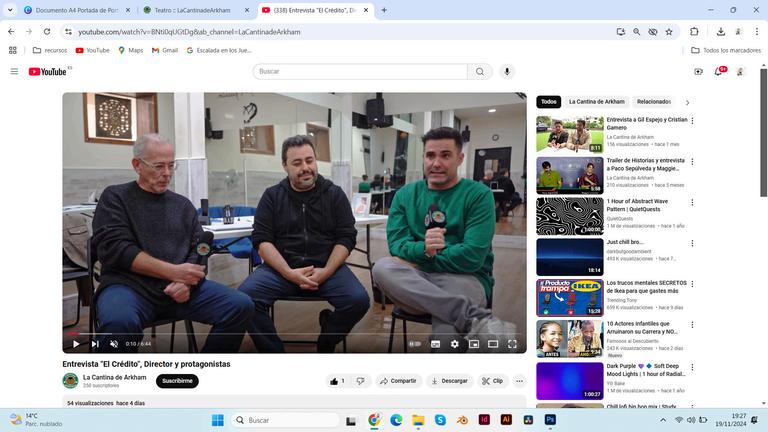The height and width of the screenshot is (432, 768).
Task: Click the YouTube search magnifier button
Action: [x=480, y=72]
